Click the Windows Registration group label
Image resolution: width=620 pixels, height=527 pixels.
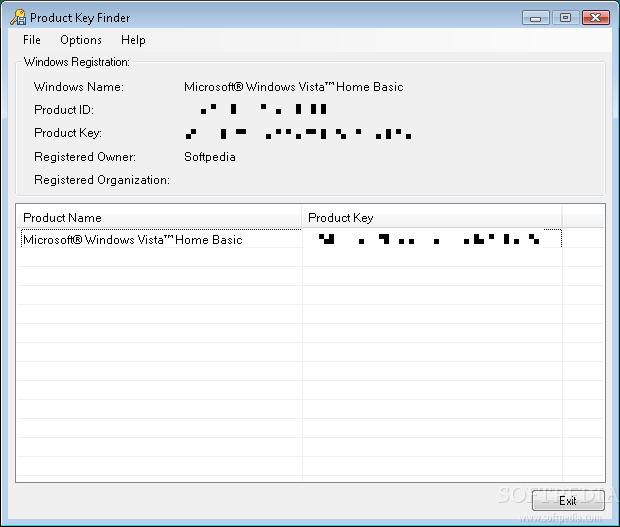click(x=77, y=63)
